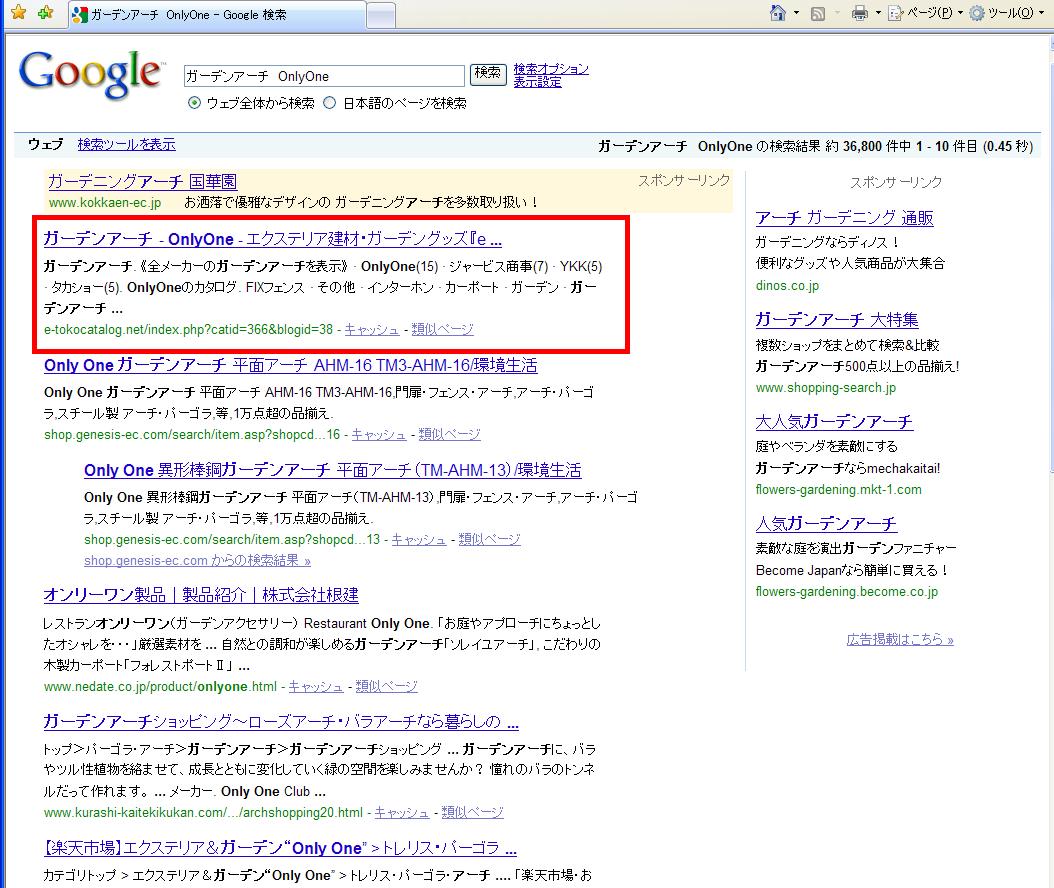Screen dimensions: 1054x888
Task: Click the Add to Favorites icon
Action: tap(45, 13)
